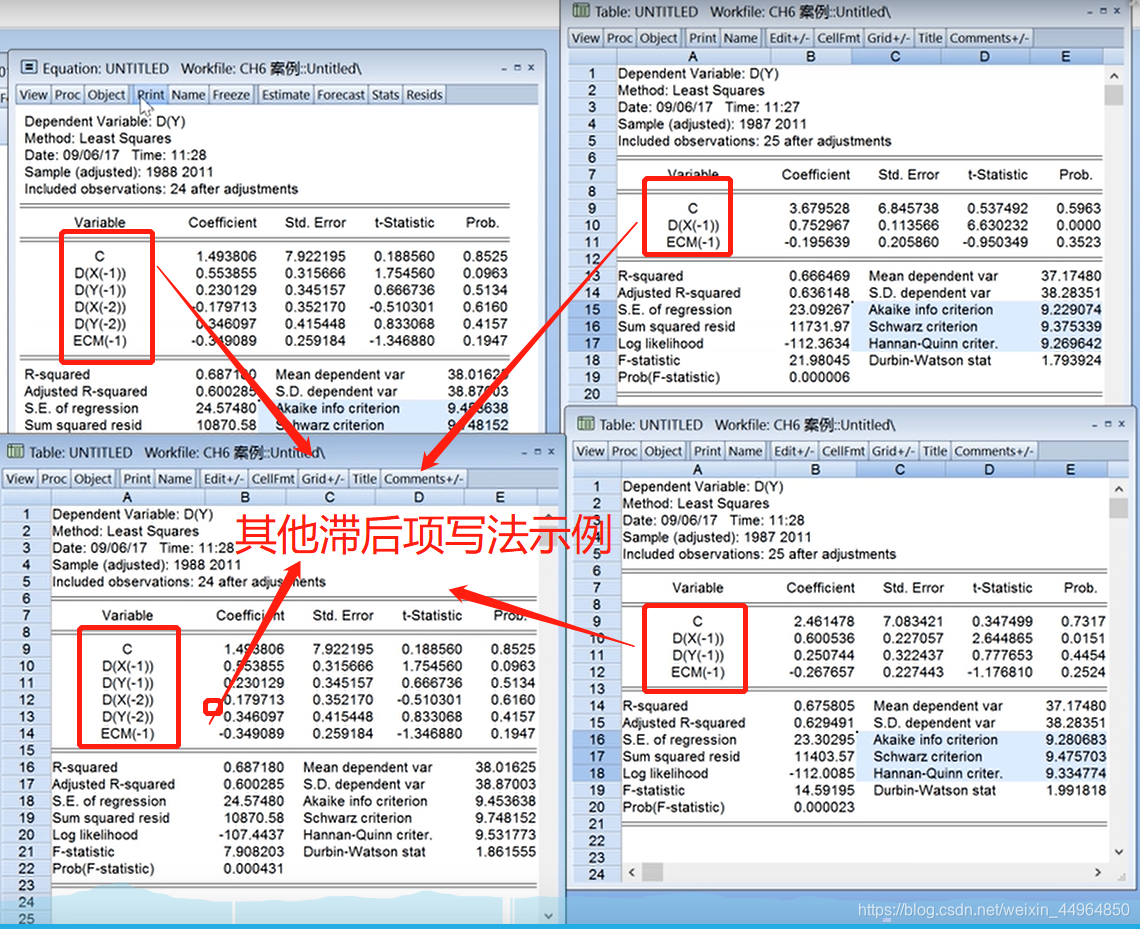
Task: Click Print in bottom-right Table window
Action: coord(707,451)
